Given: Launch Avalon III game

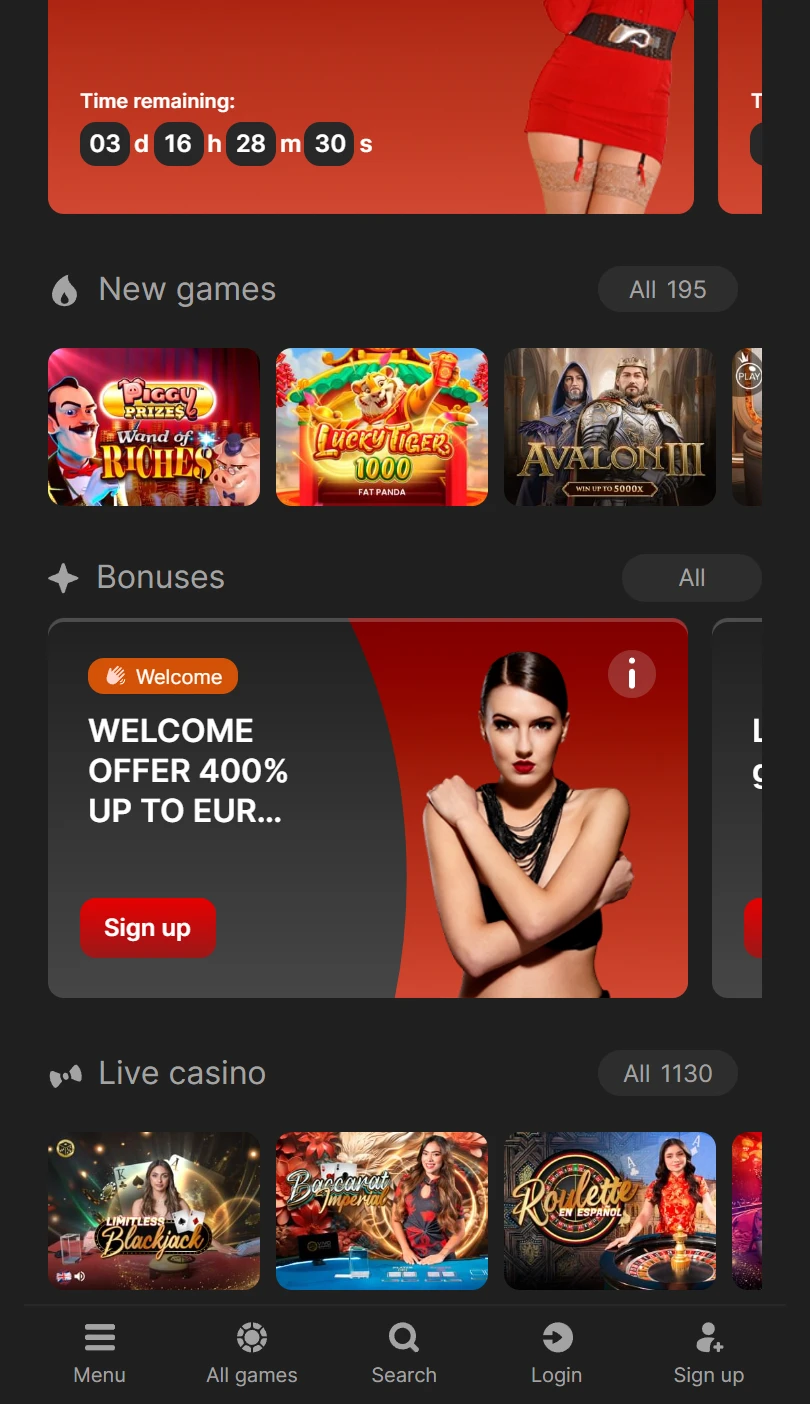Looking at the screenshot, I should [610, 427].
